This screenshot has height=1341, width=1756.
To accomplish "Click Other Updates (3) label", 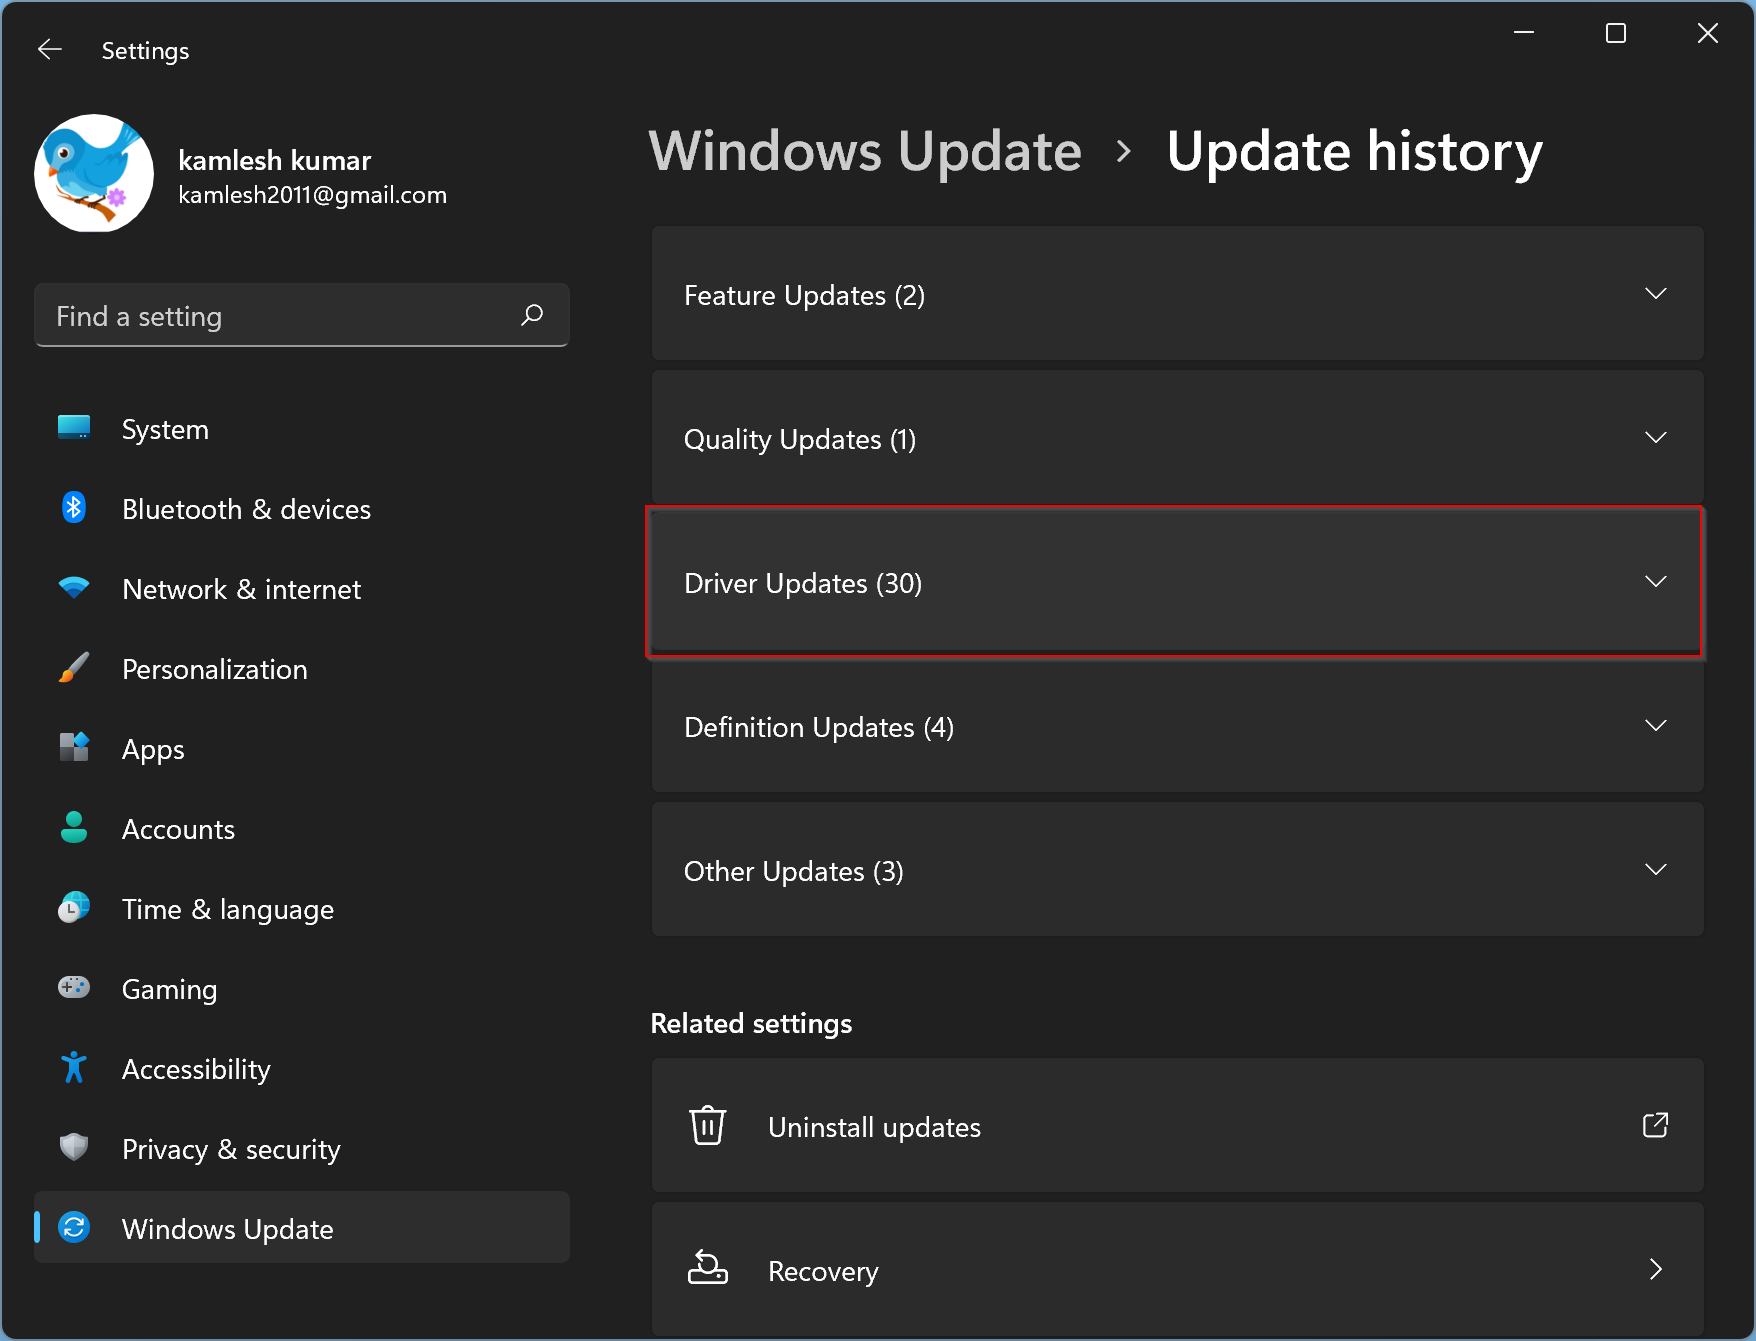I will click(x=794, y=871).
